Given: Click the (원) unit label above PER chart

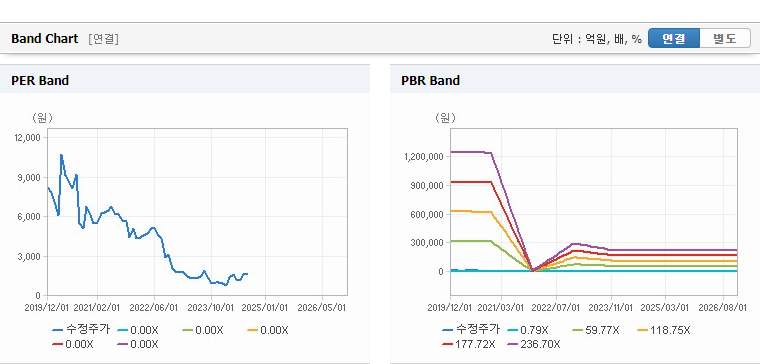Looking at the screenshot, I should point(42,118).
